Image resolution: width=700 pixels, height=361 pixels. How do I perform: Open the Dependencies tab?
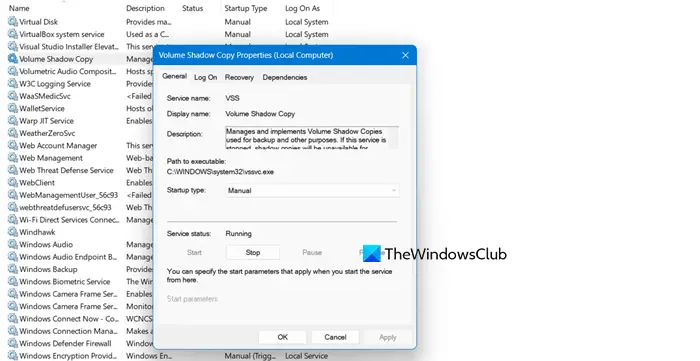(284, 77)
